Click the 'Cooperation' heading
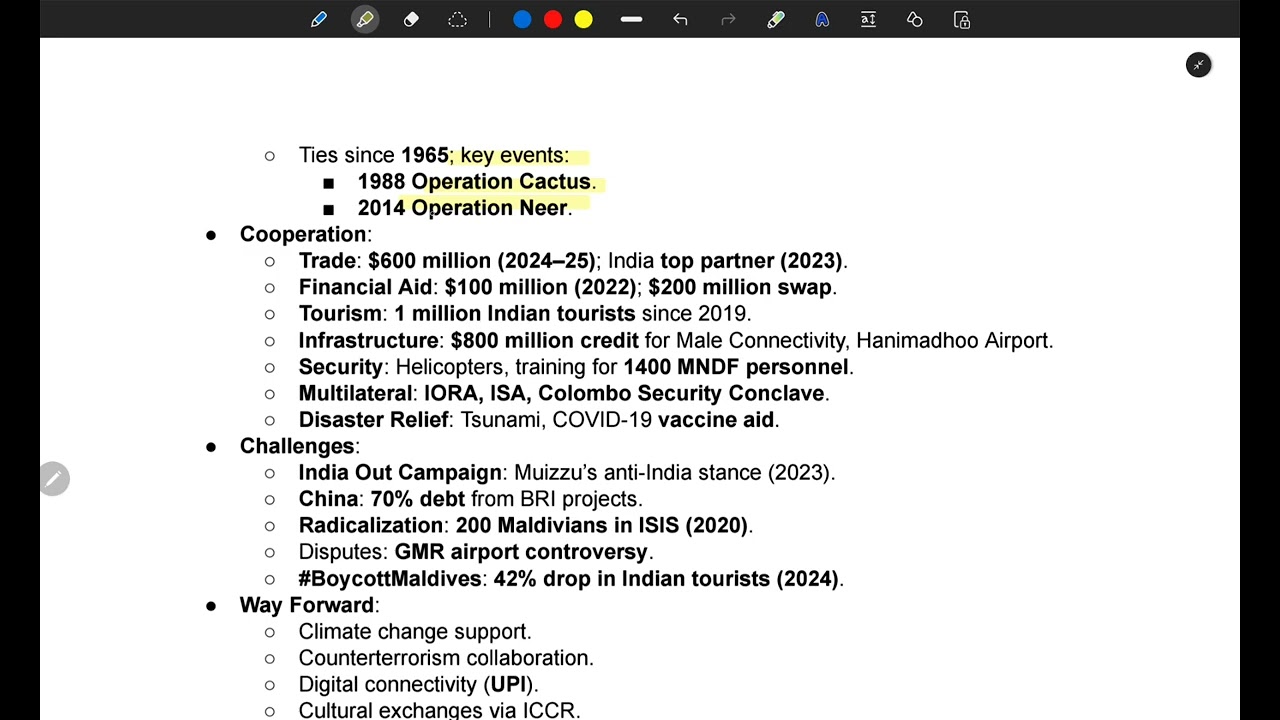Viewport: 1280px width, 720px height. [303, 234]
